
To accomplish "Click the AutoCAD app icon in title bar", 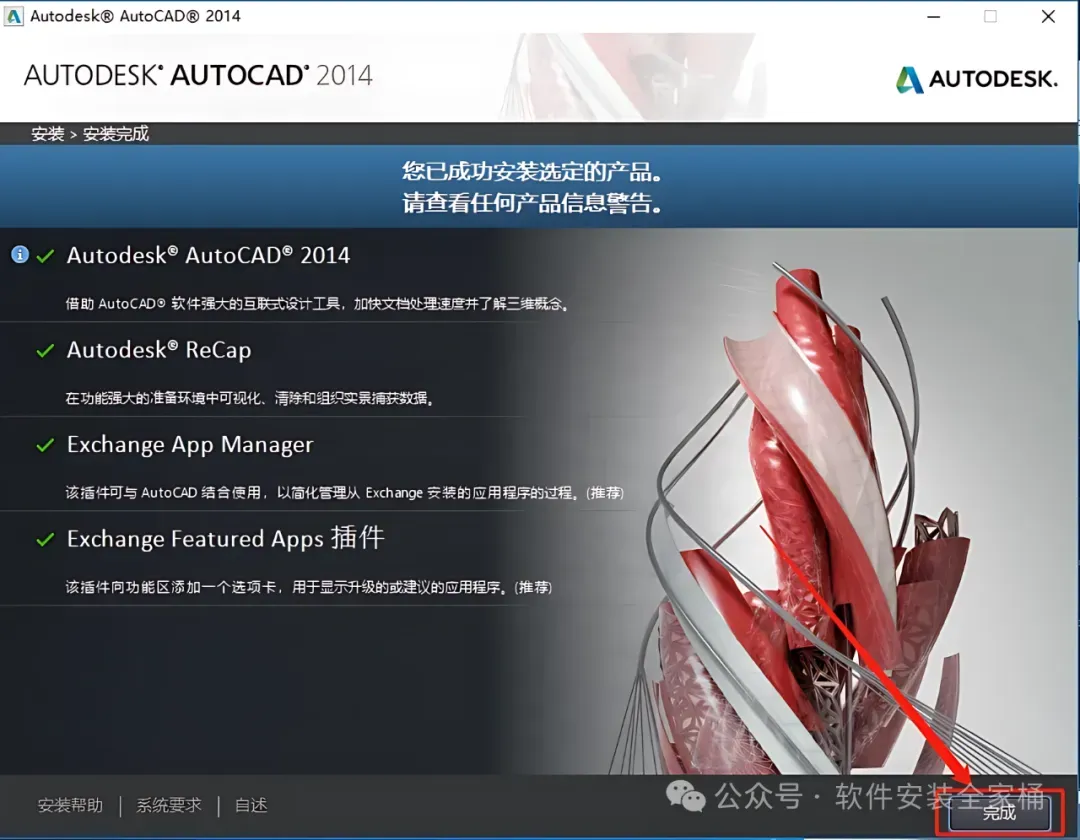I will 14,15.
